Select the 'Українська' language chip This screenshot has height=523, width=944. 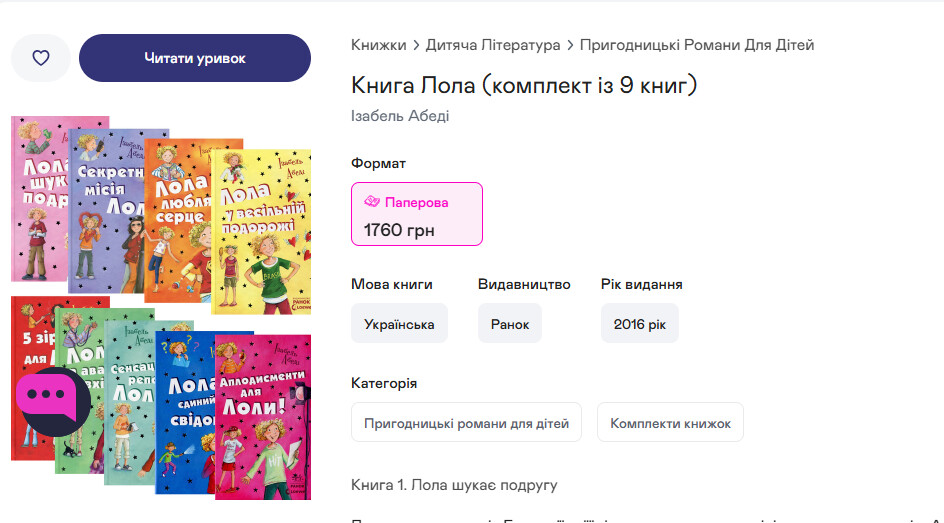click(399, 324)
